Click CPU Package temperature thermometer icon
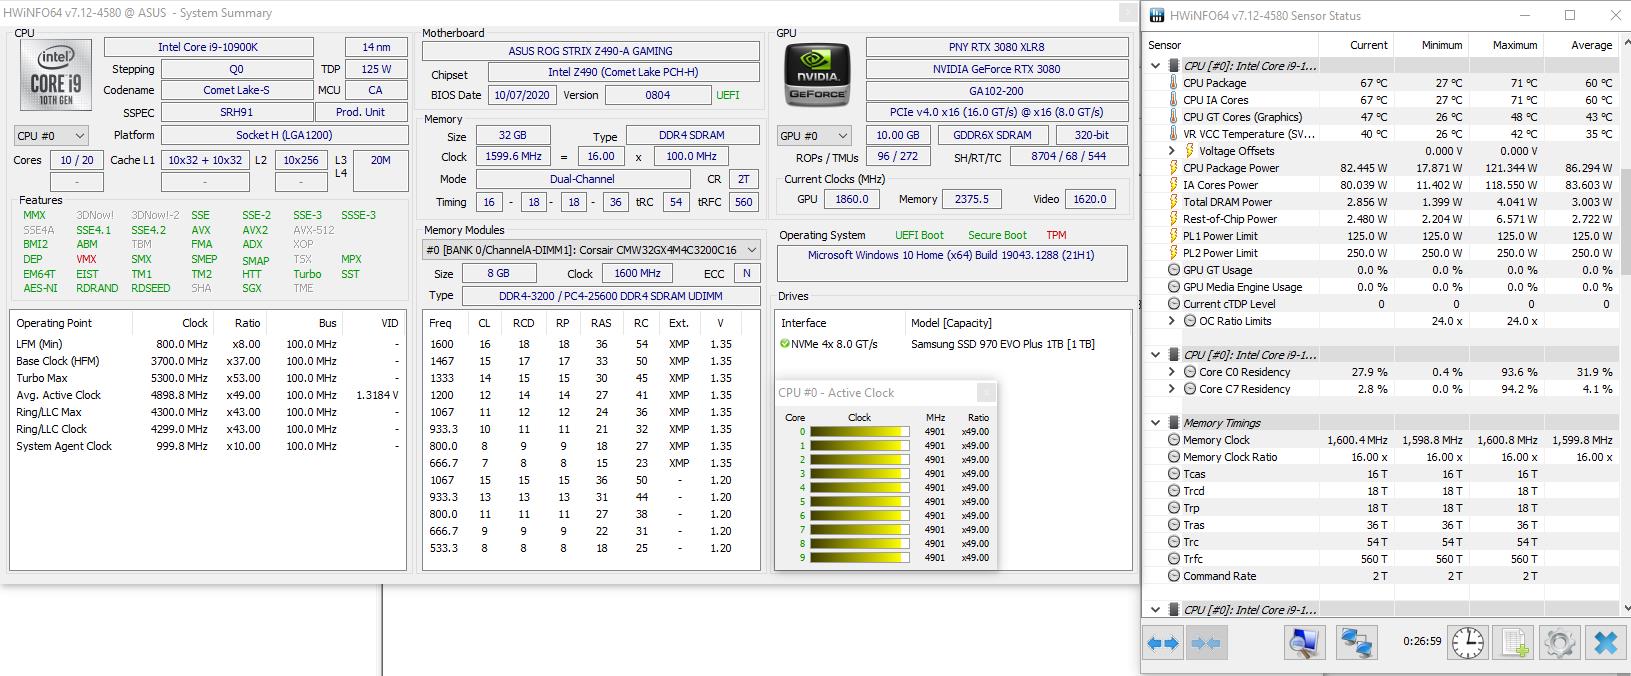1631x676 pixels. [1174, 83]
